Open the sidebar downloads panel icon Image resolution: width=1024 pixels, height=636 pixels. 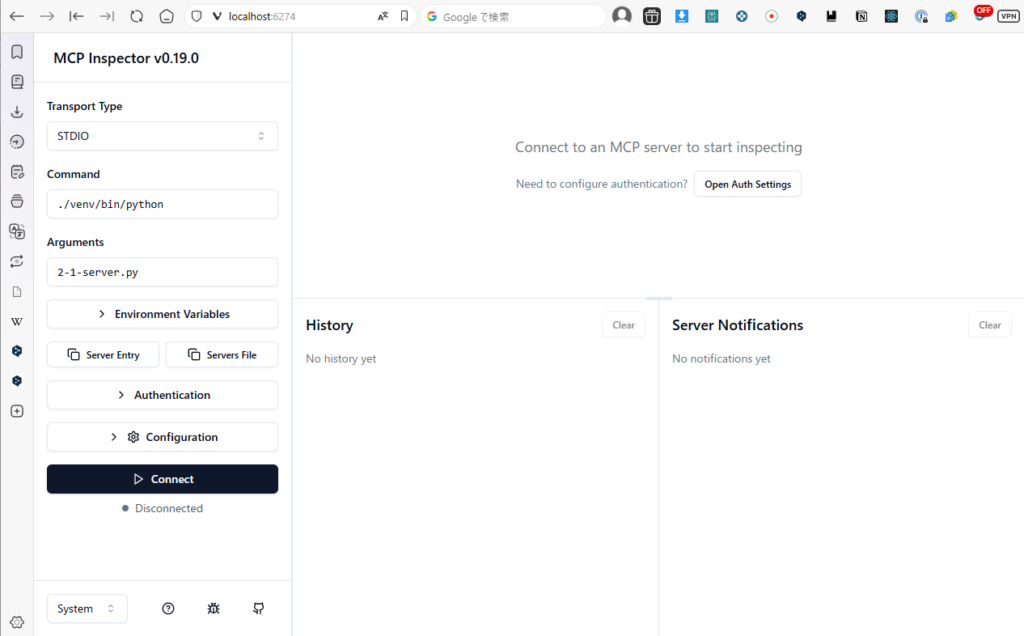[17, 112]
